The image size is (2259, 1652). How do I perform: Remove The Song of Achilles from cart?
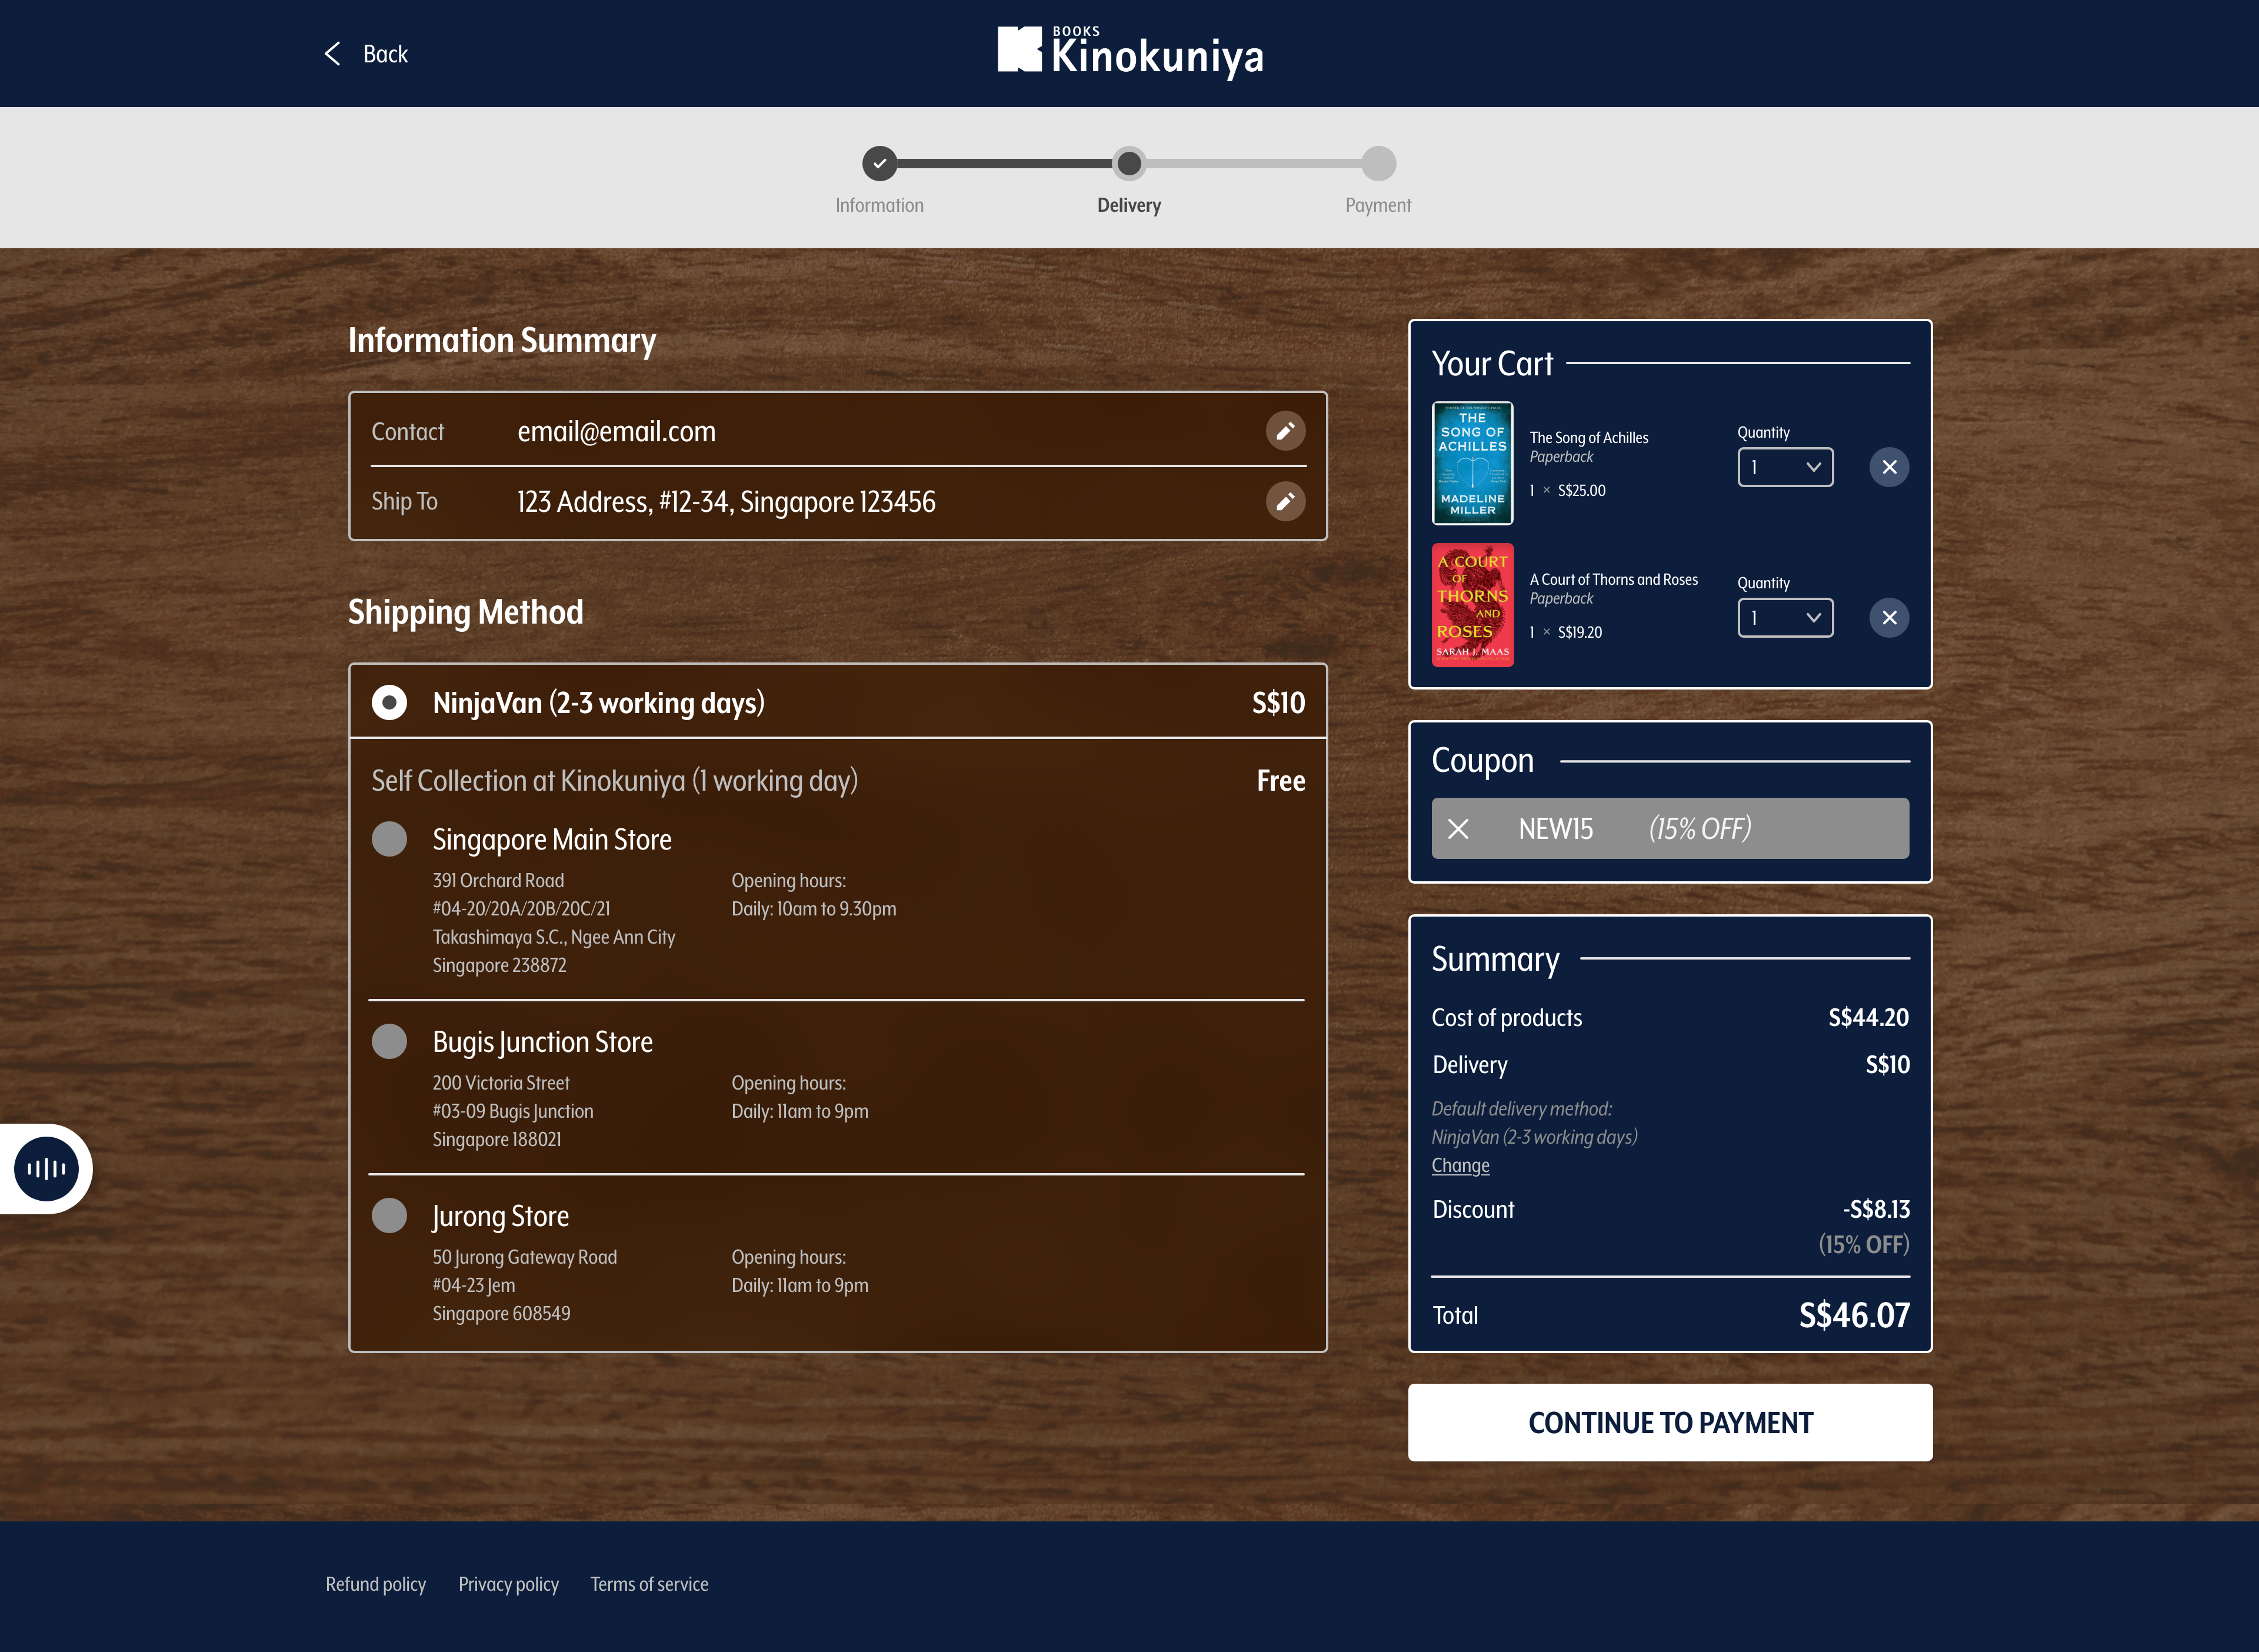1889,467
